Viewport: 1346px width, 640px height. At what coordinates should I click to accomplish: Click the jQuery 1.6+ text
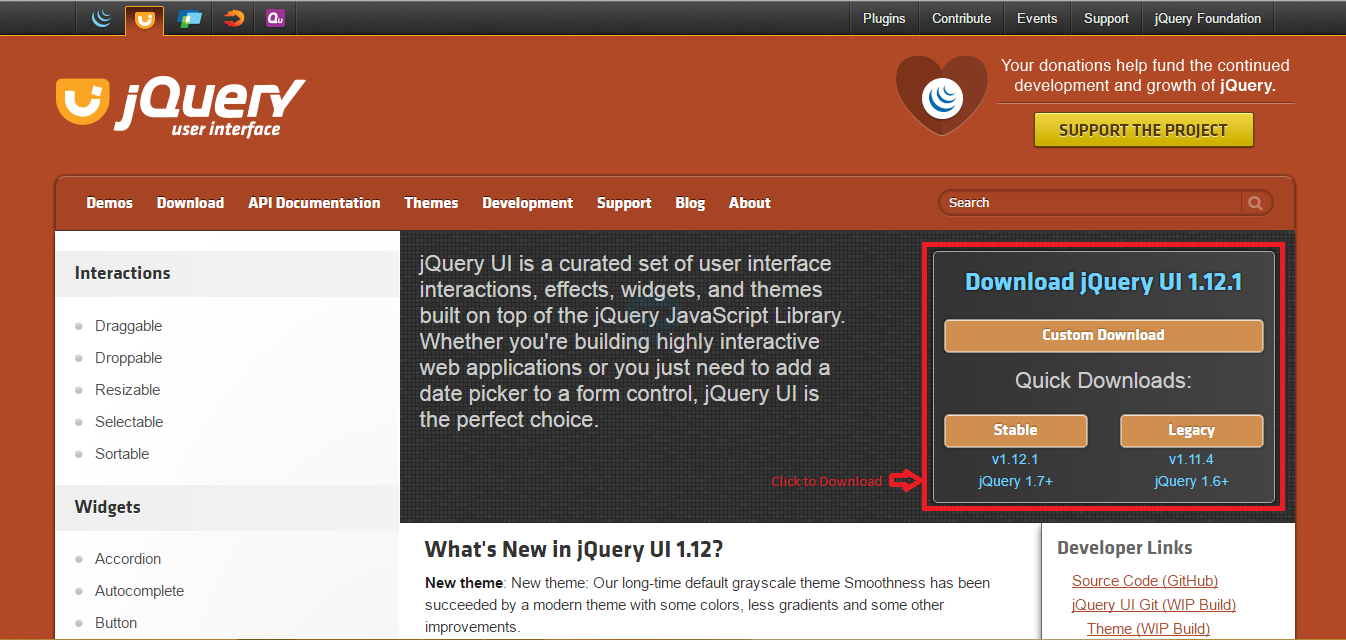pyautogui.click(x=1191, y=482)
